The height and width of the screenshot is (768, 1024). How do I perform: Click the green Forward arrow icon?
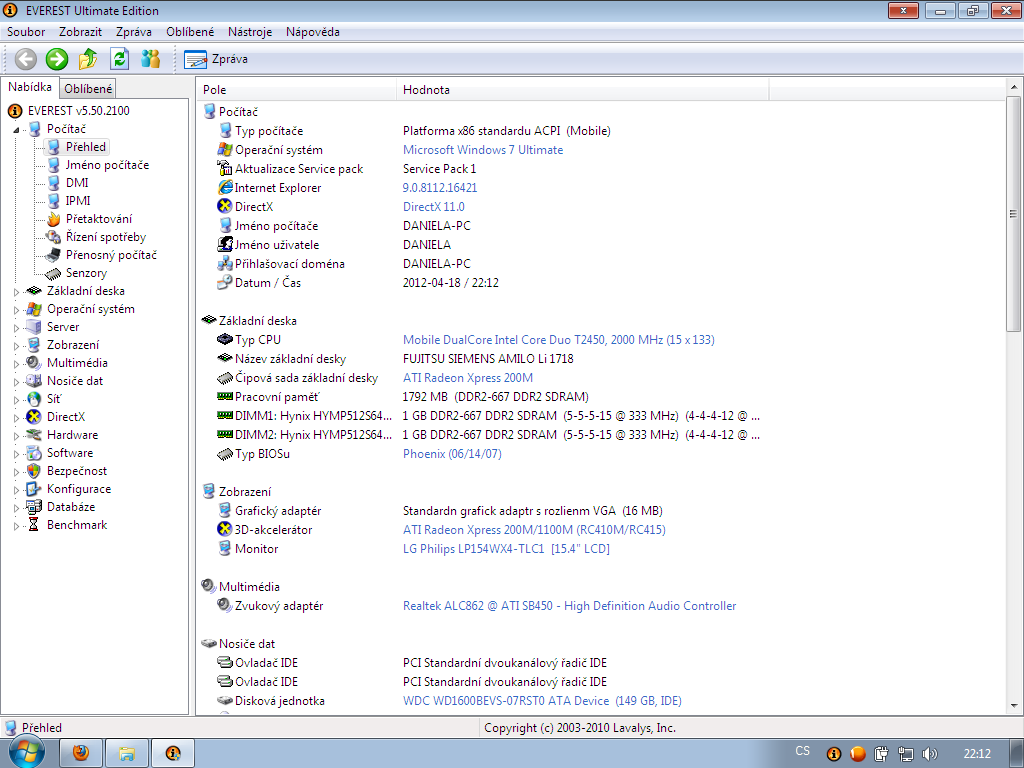pyautogui.click(x=57, y=59)
